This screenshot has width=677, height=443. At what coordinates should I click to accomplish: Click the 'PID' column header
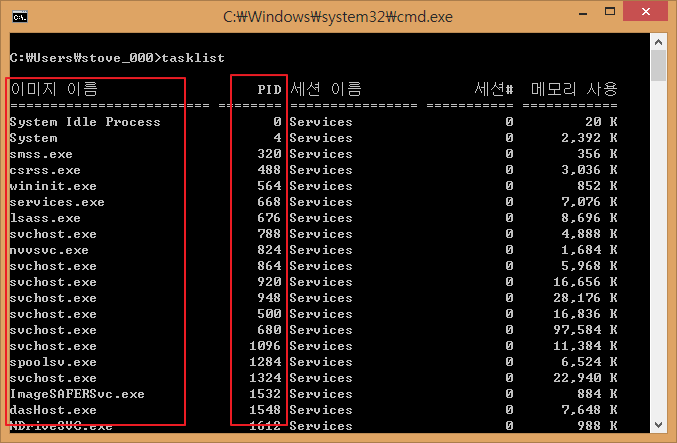(269, 89)
